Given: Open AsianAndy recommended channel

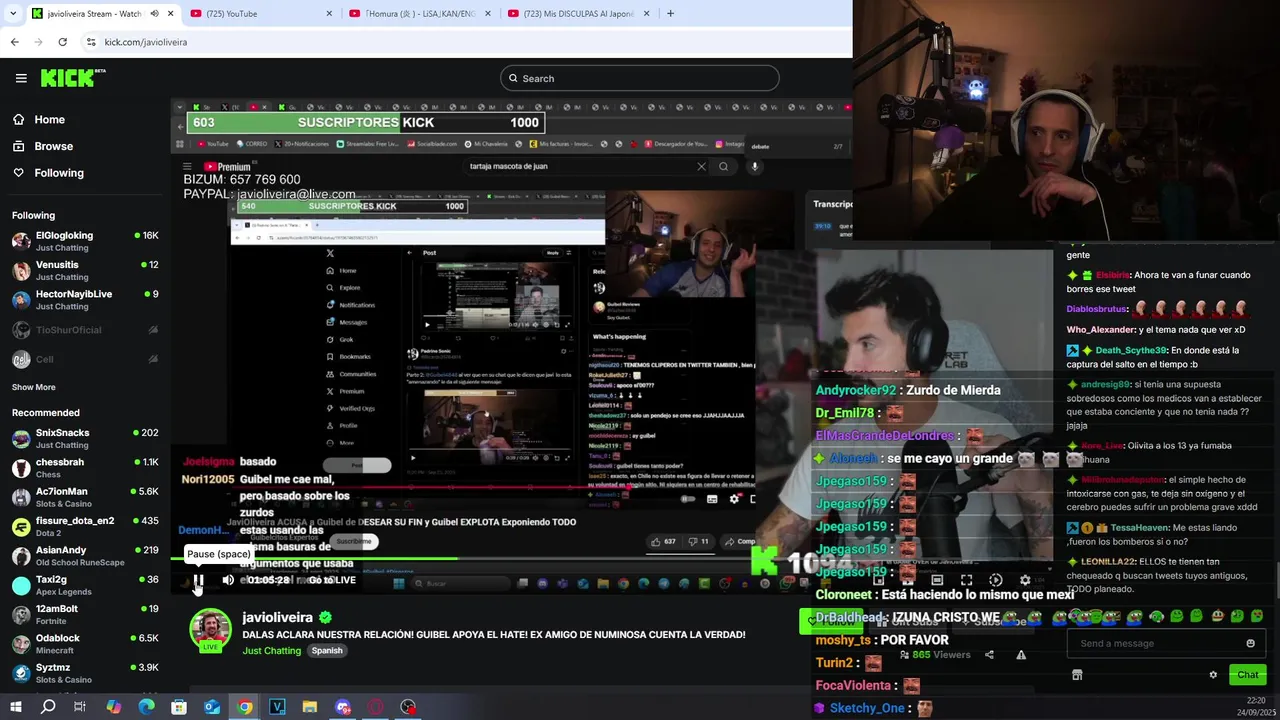Looking at the screenshot, I should 85,556.
